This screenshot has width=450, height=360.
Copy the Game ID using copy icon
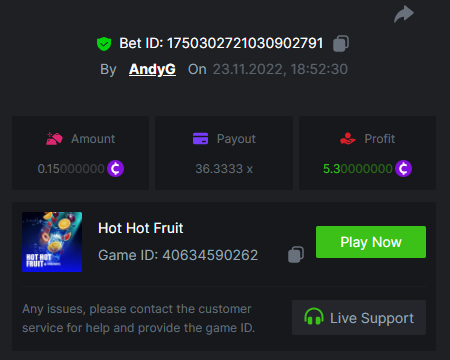point(296,255)
